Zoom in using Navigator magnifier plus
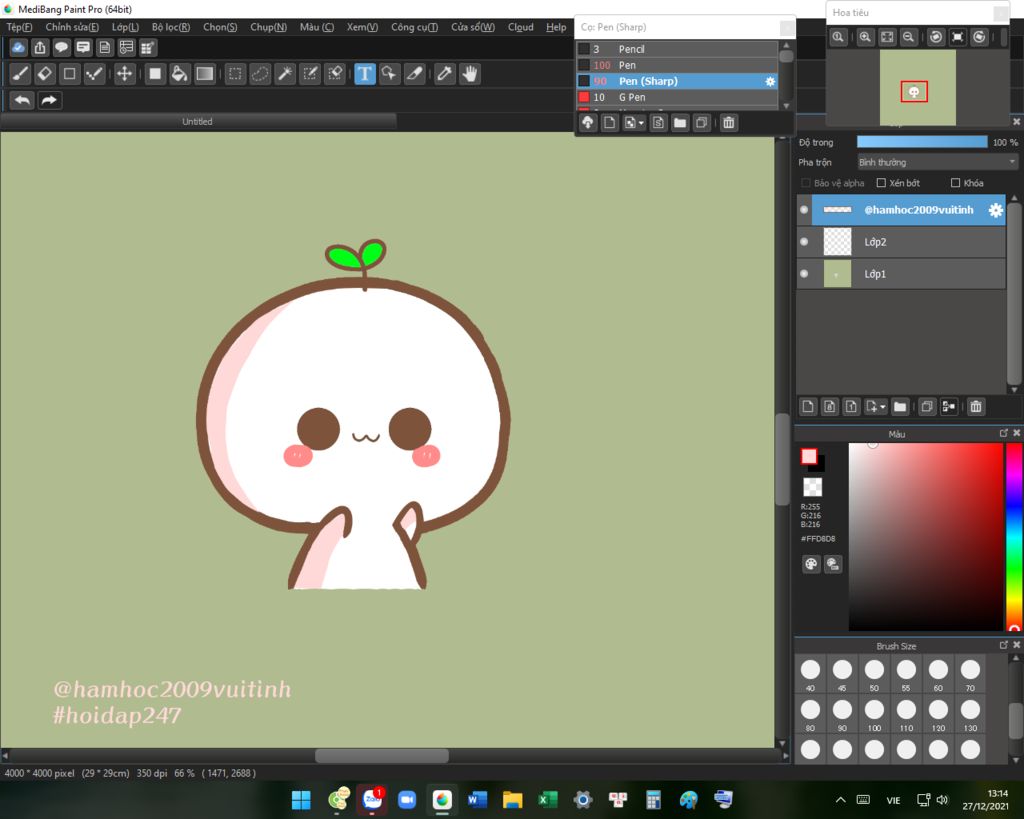This screenshot has height=819, width=1024. point(865,37)
